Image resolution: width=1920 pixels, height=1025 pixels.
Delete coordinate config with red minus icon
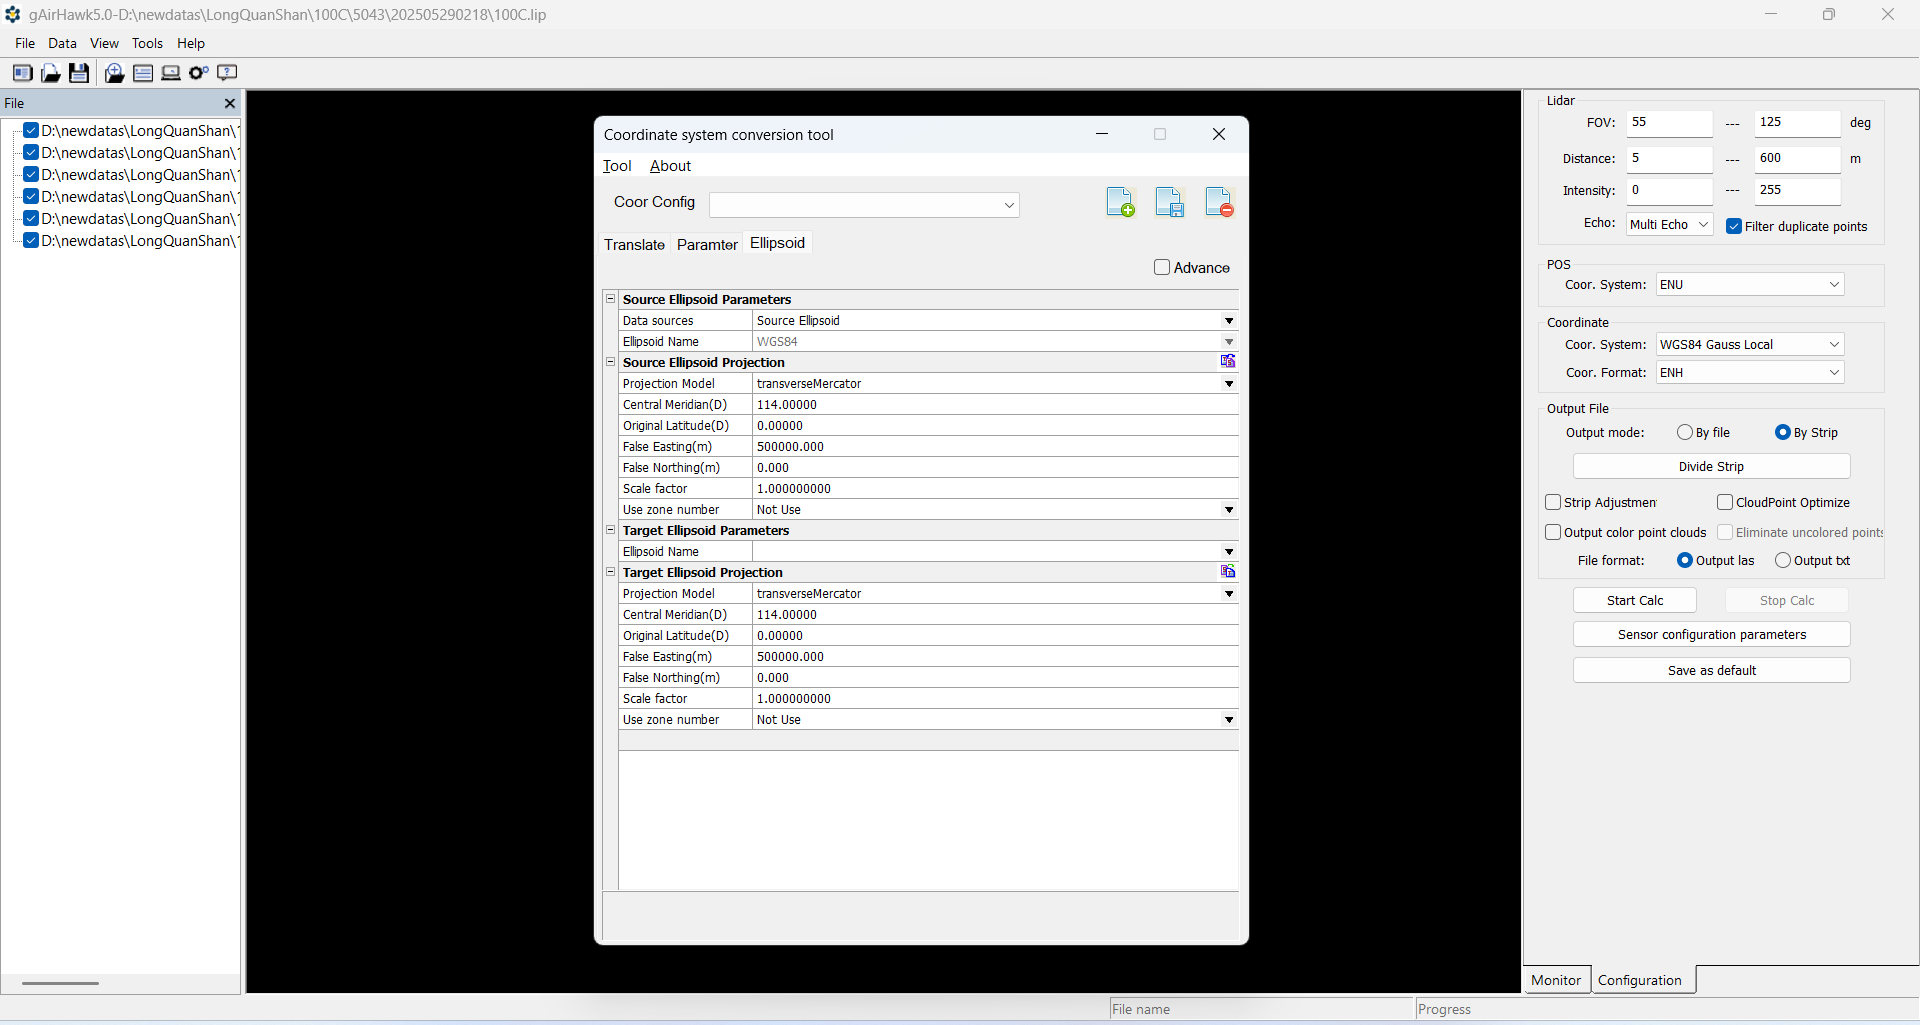point(1219,203)
